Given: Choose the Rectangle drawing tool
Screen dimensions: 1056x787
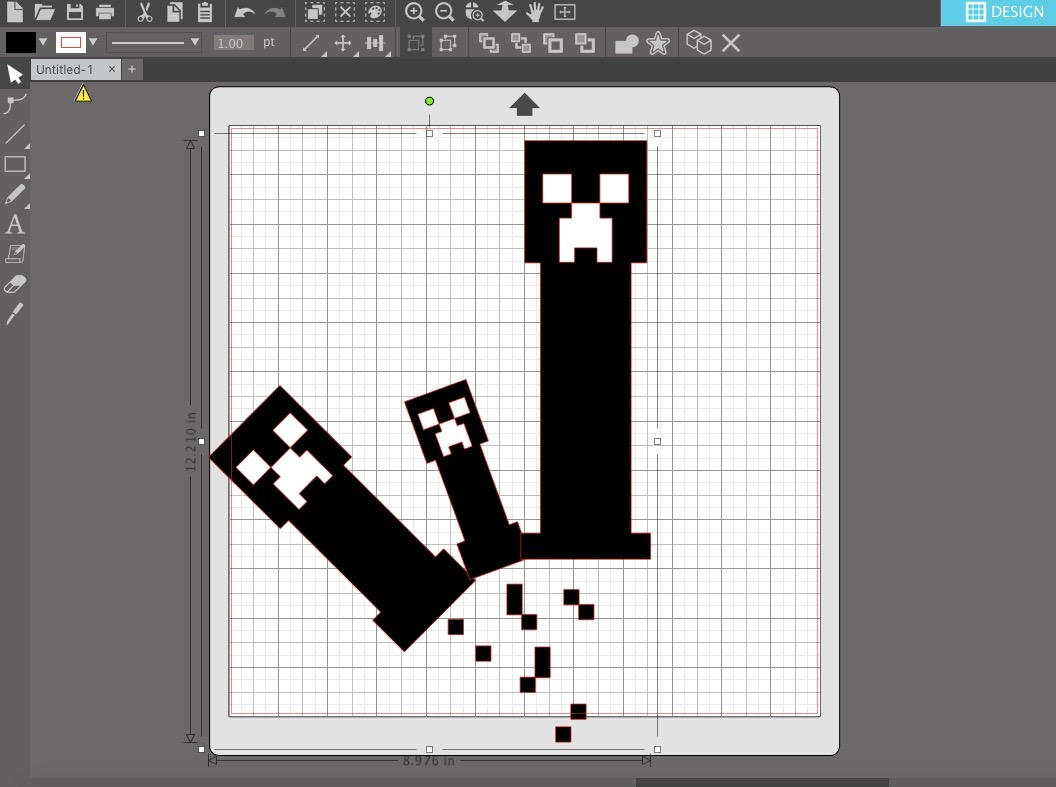Looking at the screenshot, I should tap(15, 164).
